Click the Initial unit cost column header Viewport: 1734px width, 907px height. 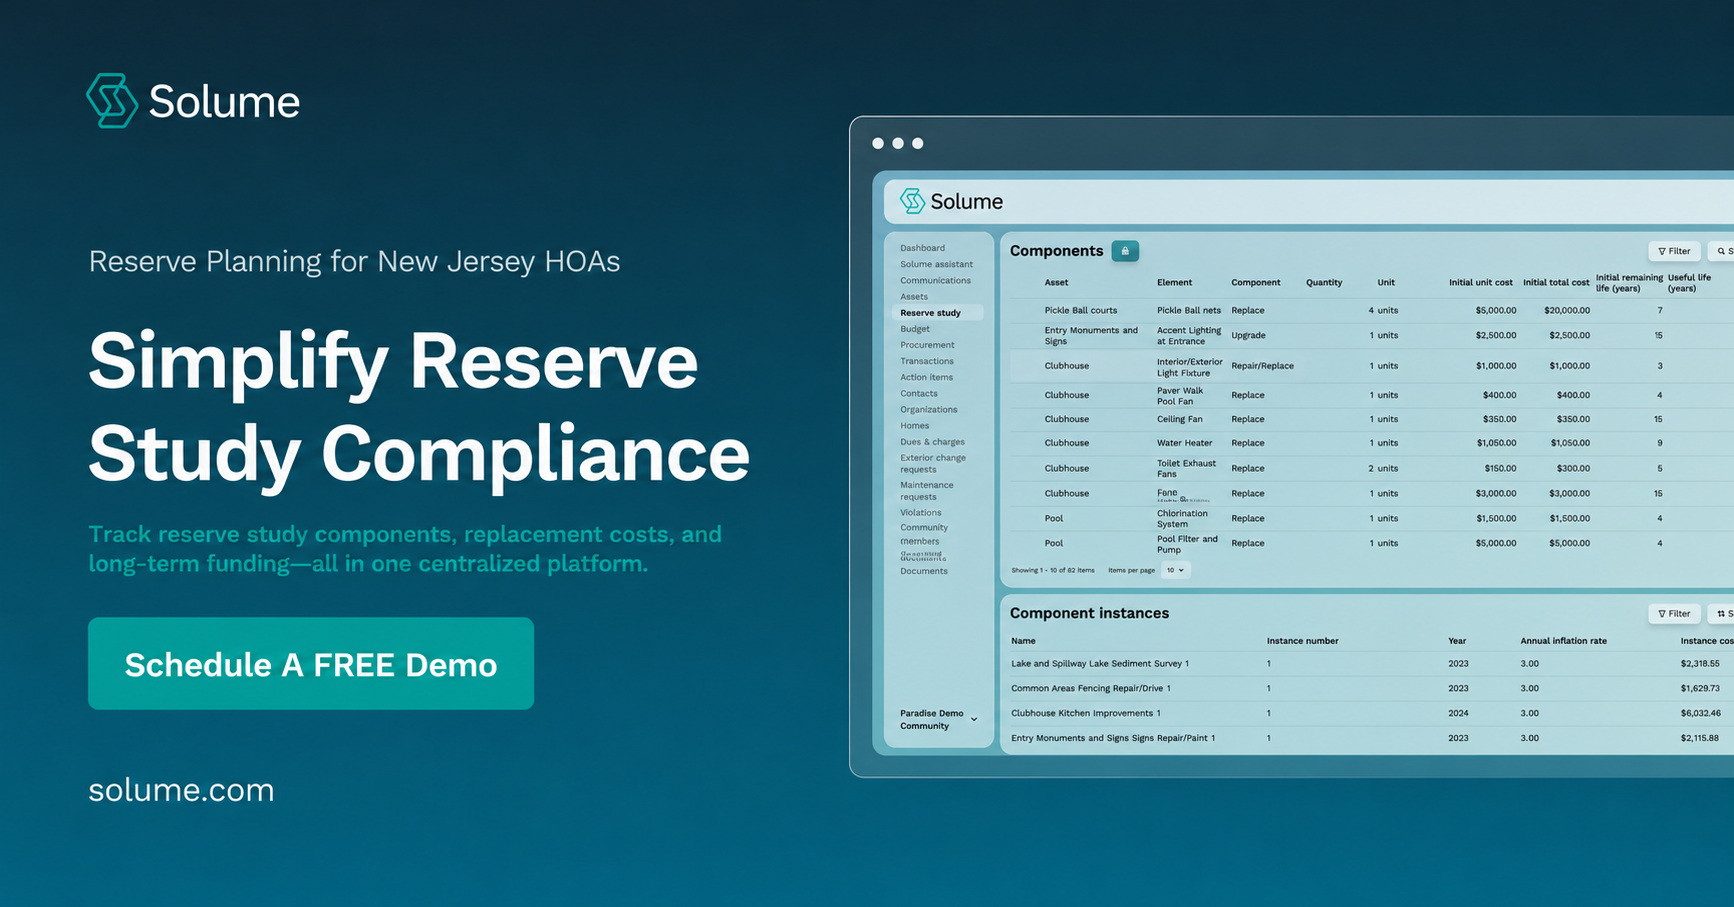pyautogui.click(x=1481, y=283)
